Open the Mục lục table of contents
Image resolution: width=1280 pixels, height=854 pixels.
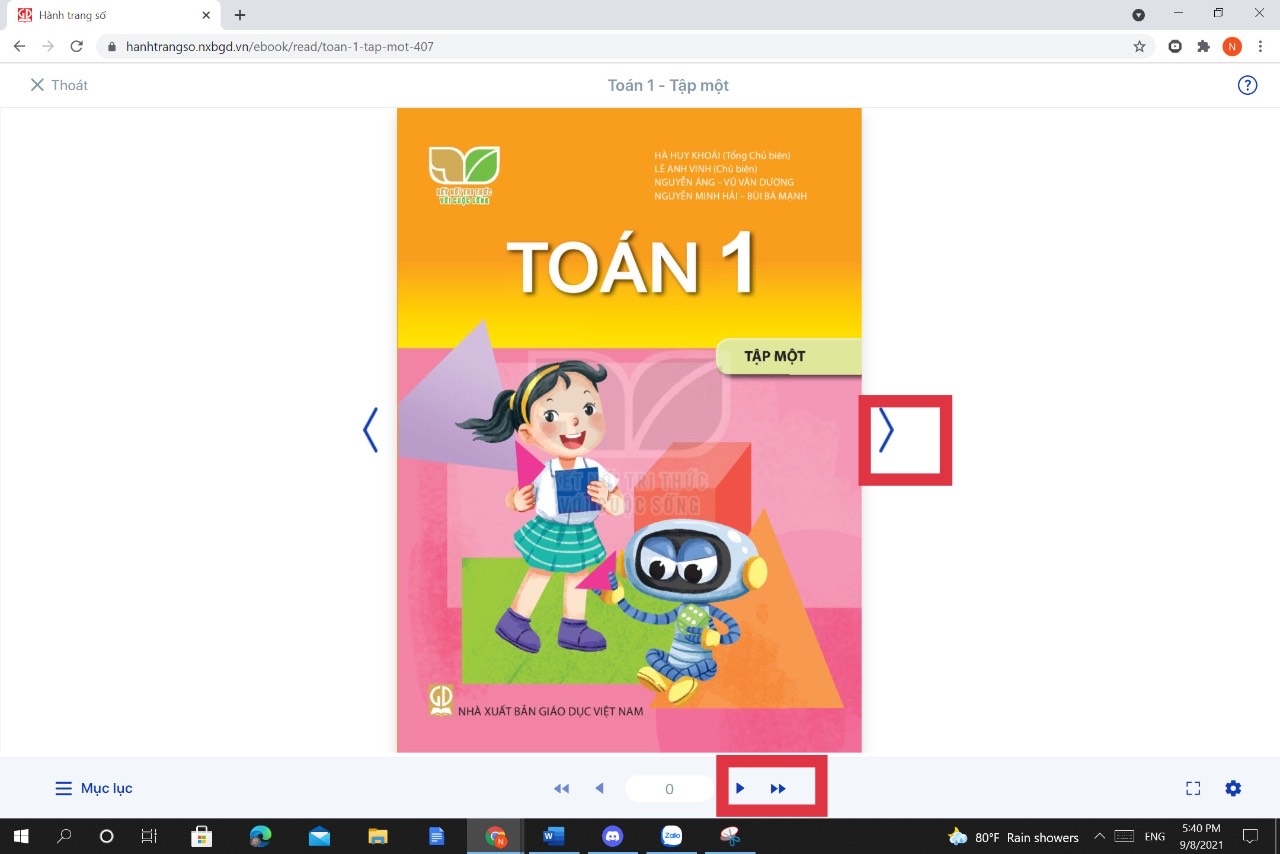click(93, 788)
